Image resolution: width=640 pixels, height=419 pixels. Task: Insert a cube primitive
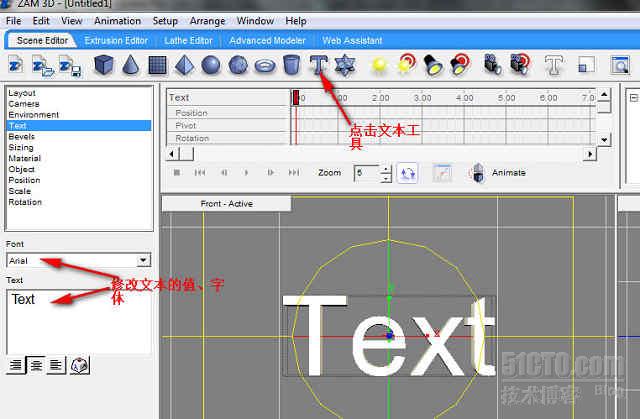click(104, 65)
